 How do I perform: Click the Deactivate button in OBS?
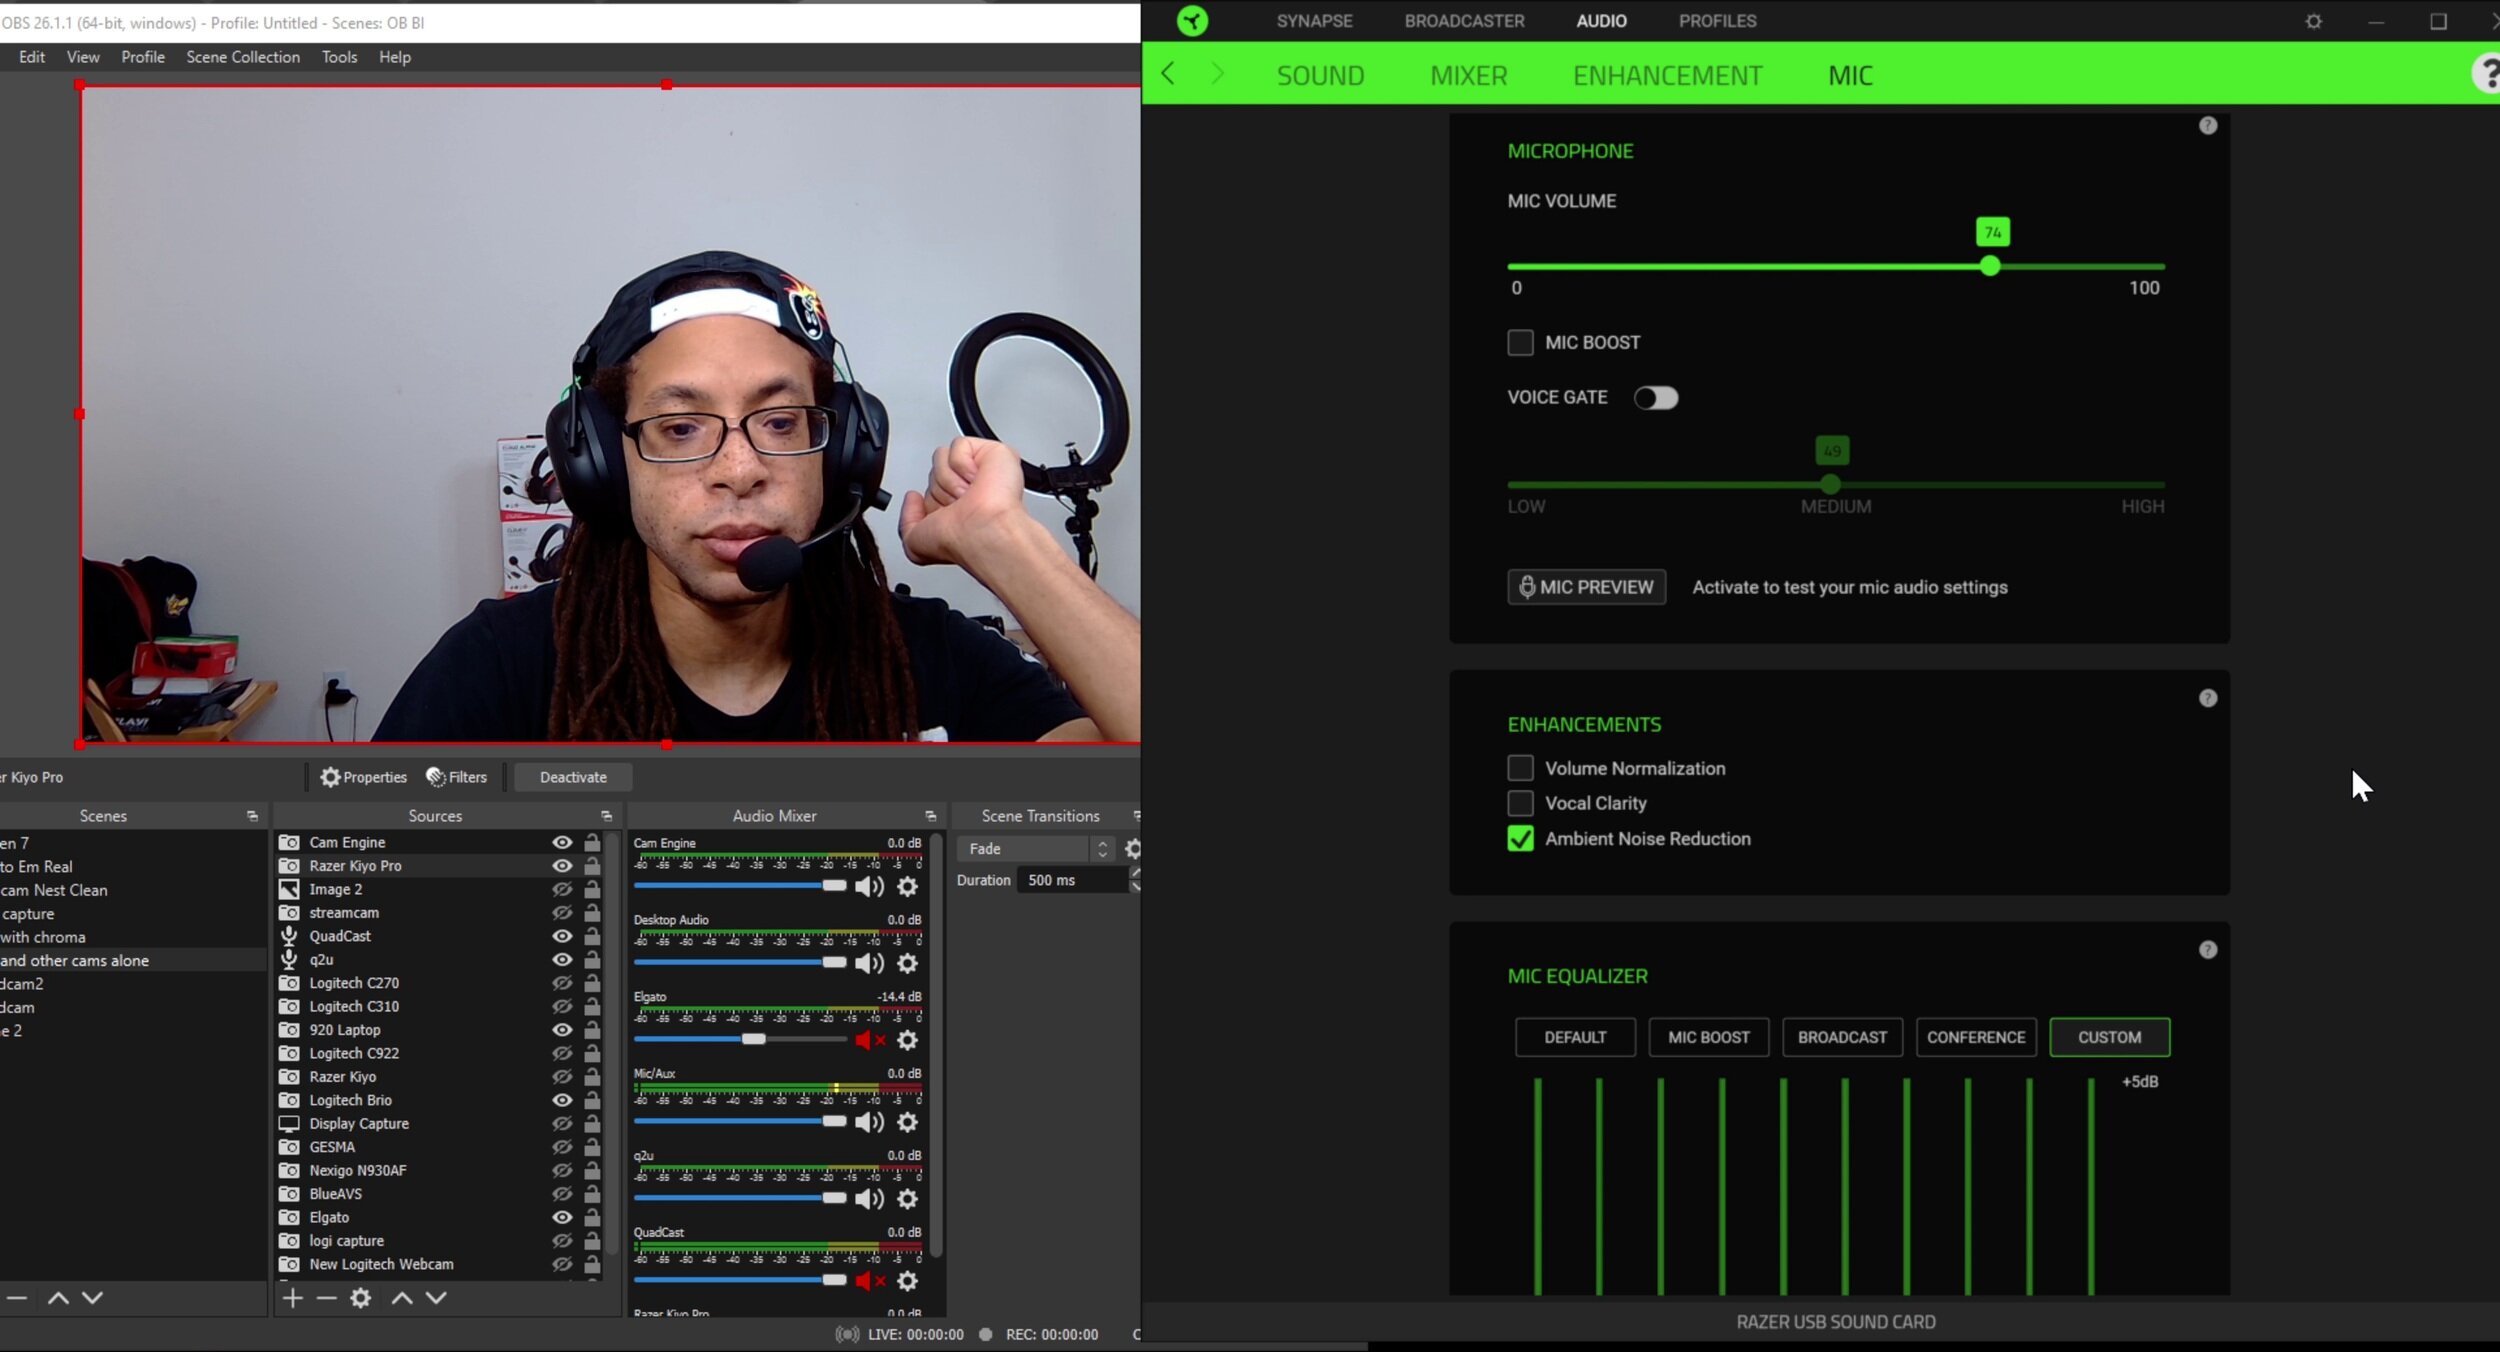point(573,777)
